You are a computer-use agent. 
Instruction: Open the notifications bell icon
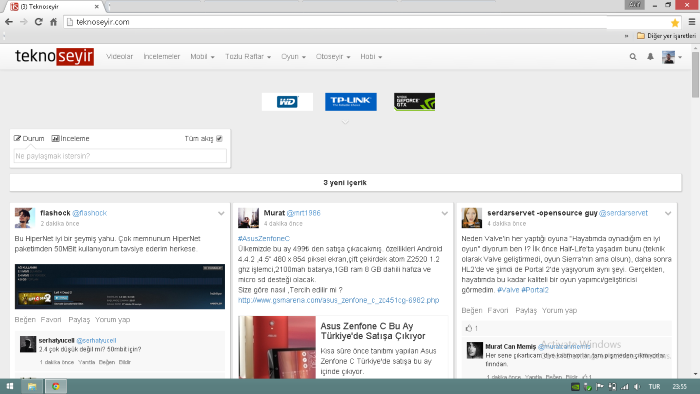[x=650, y=57]
